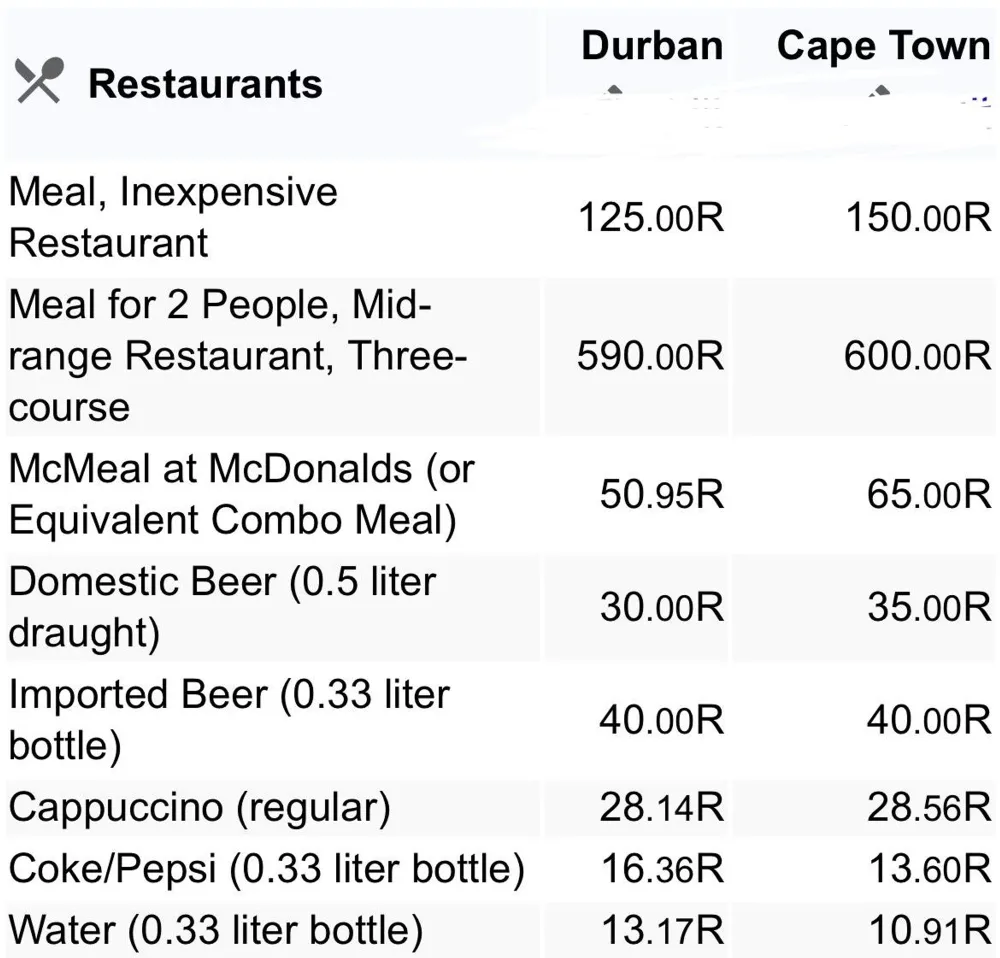Image resolution: width=1000 pixels, height=958 pixels.
Task: Click Durban price 125.00R for inexpensive meal
Action: pos(651,217)
